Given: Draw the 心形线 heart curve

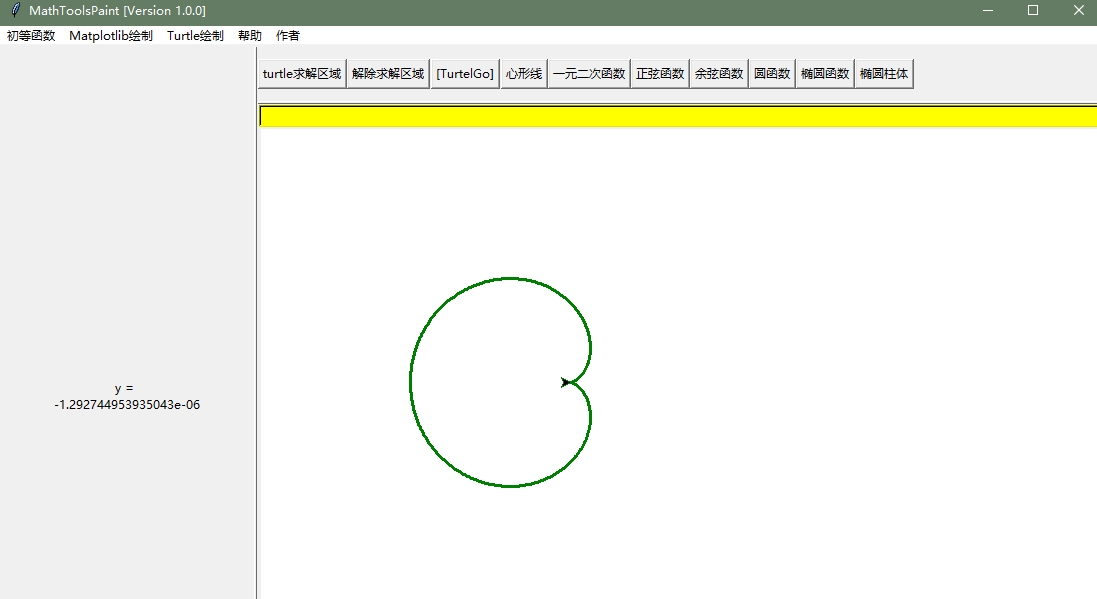Looking at the screenshot, I should click(524, 73).
